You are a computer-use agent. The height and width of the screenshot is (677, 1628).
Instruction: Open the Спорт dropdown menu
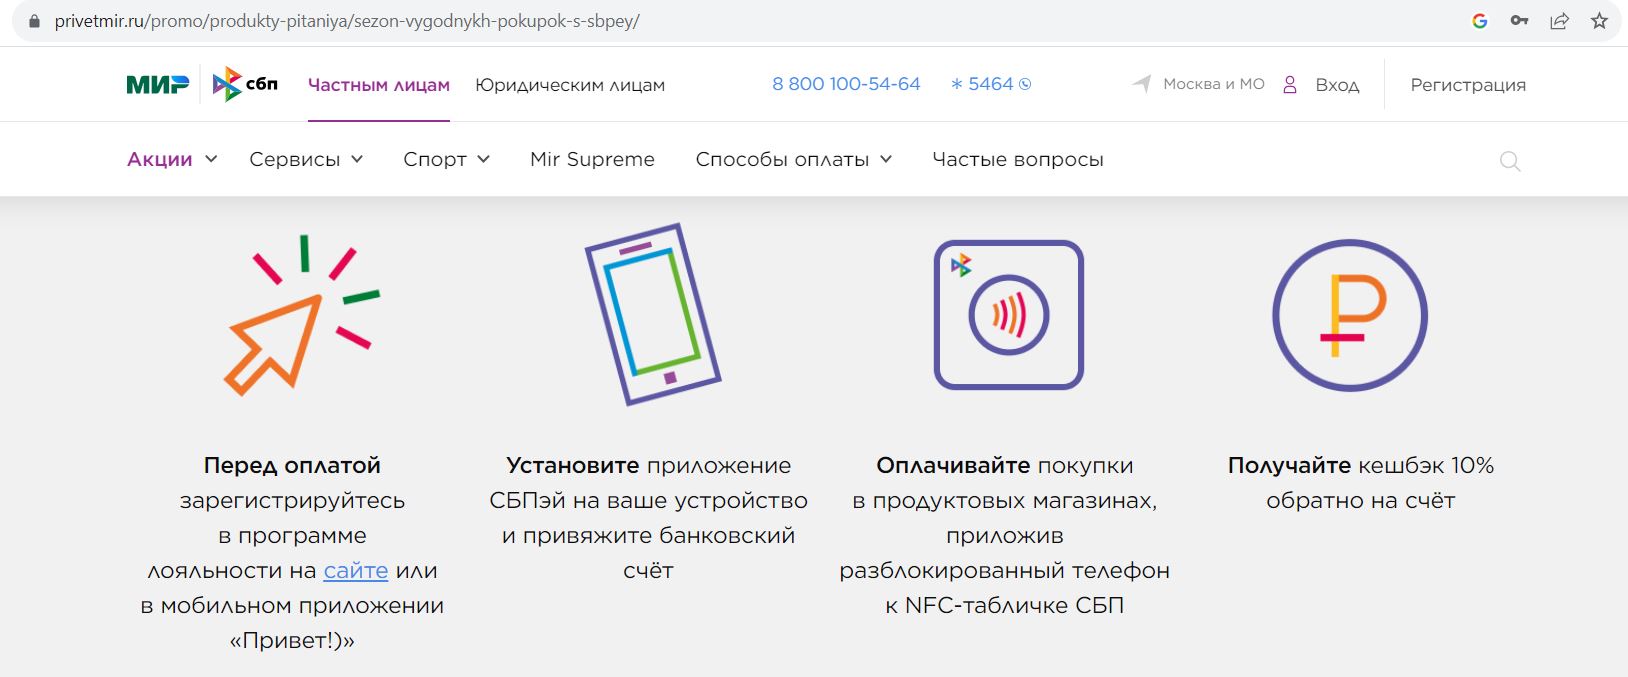446,159
